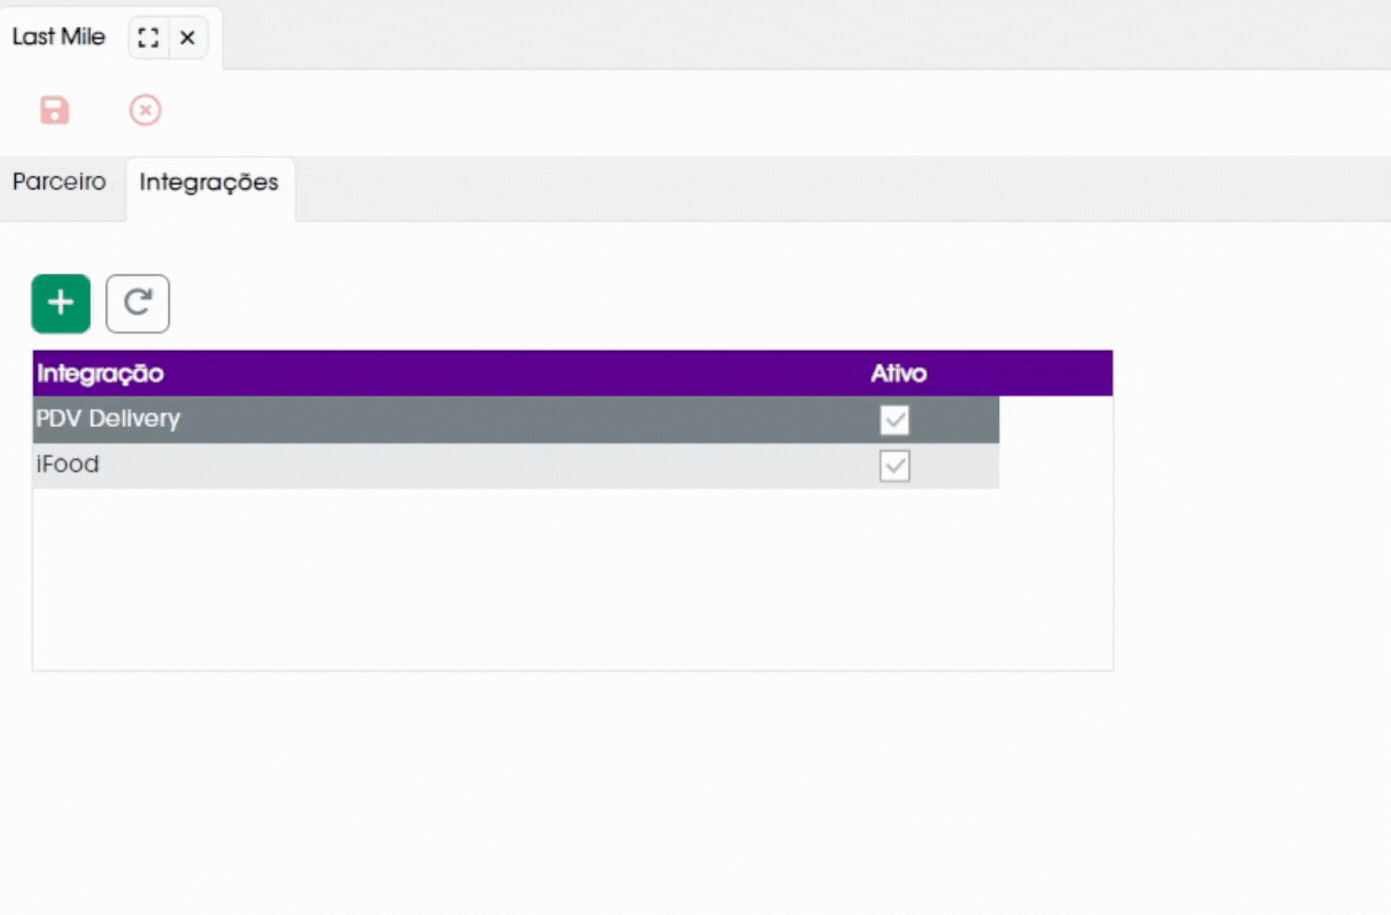Click blank toolbar area right of cancel icon

(x=700, y=110)
